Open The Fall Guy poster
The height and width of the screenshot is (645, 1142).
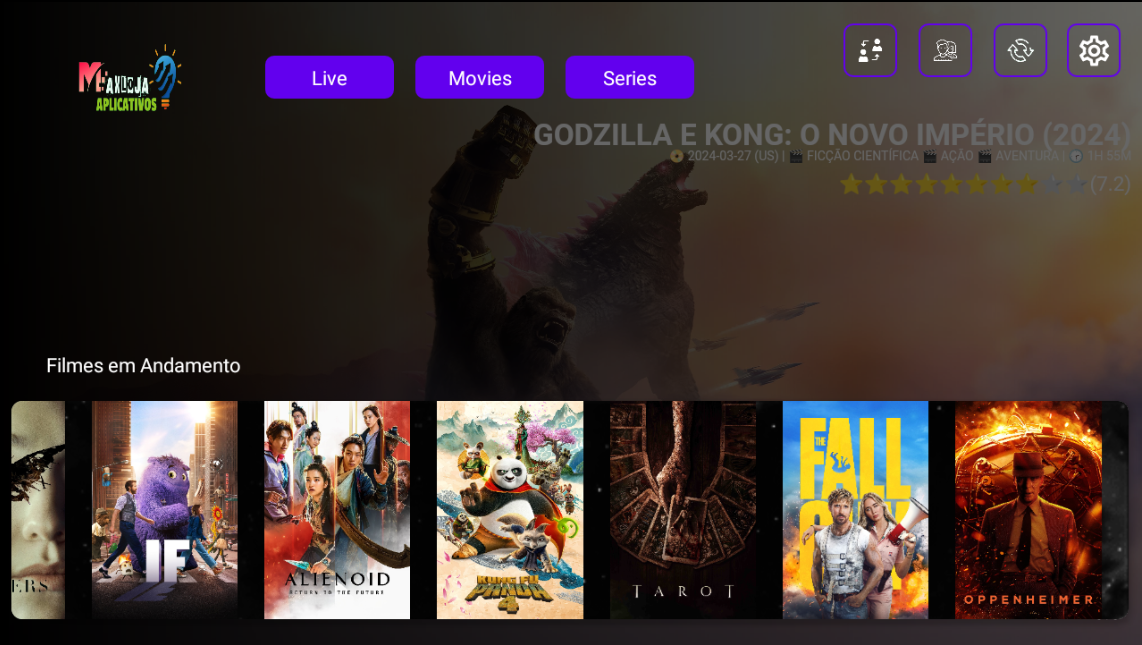point(855,510)
